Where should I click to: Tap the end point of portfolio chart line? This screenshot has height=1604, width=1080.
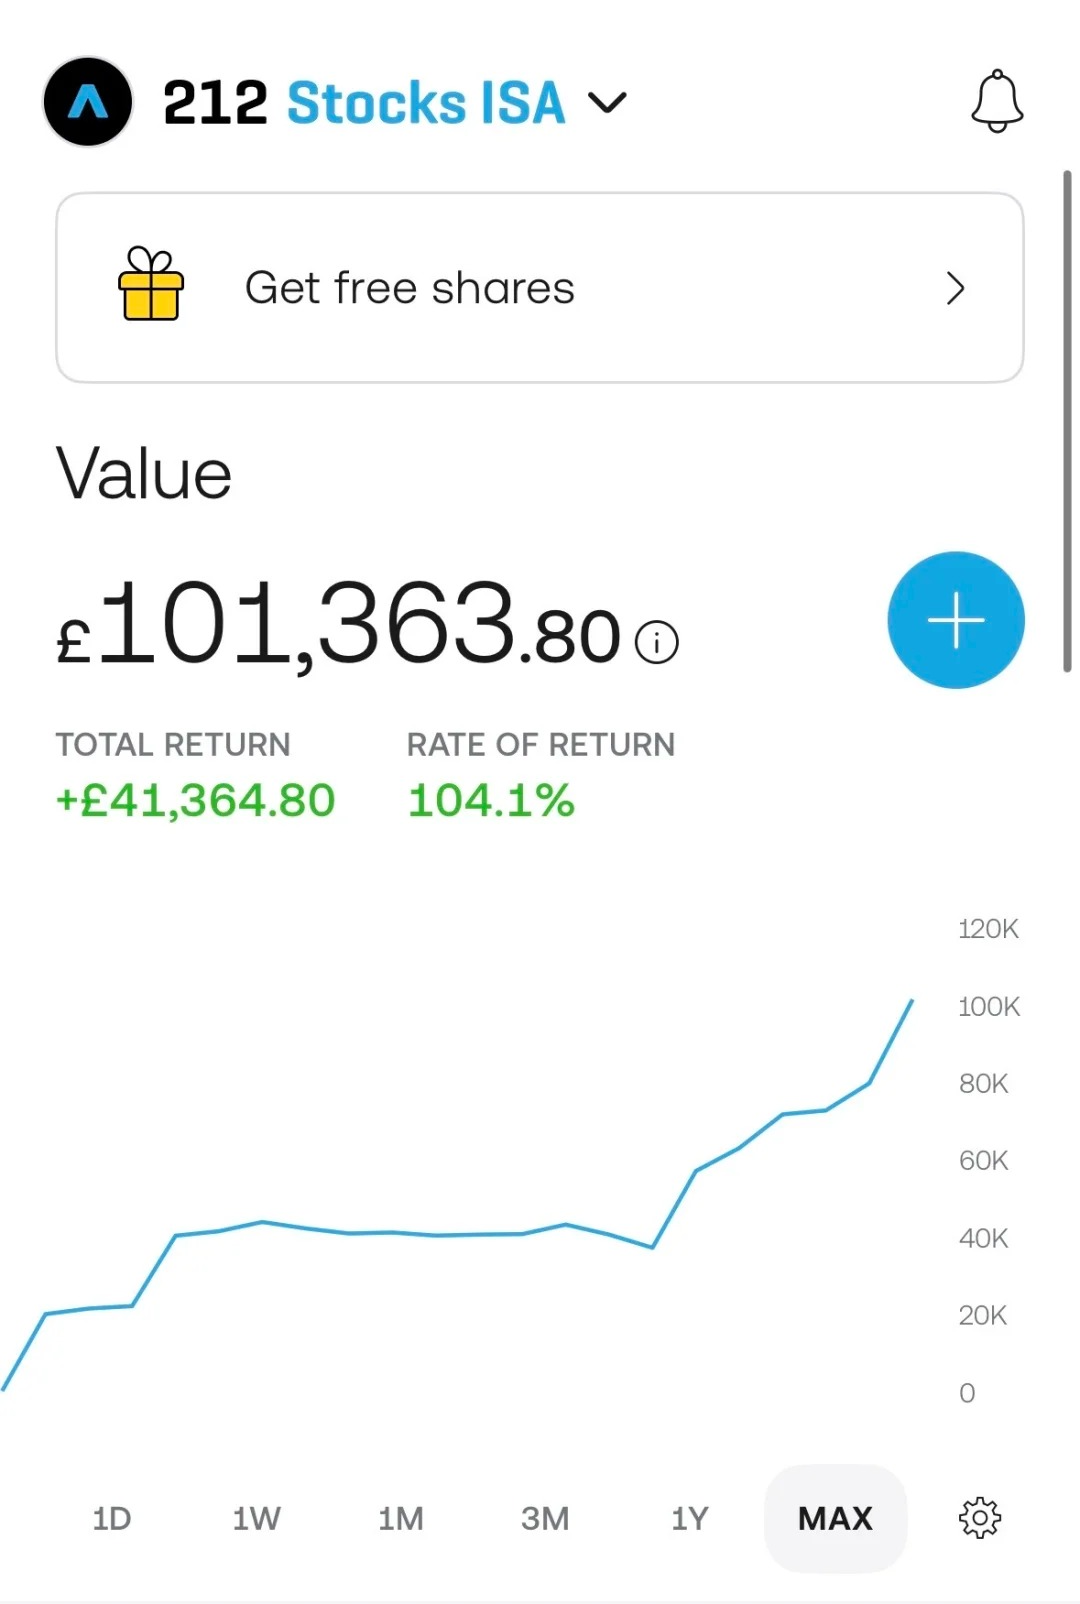coord(912,1000)
